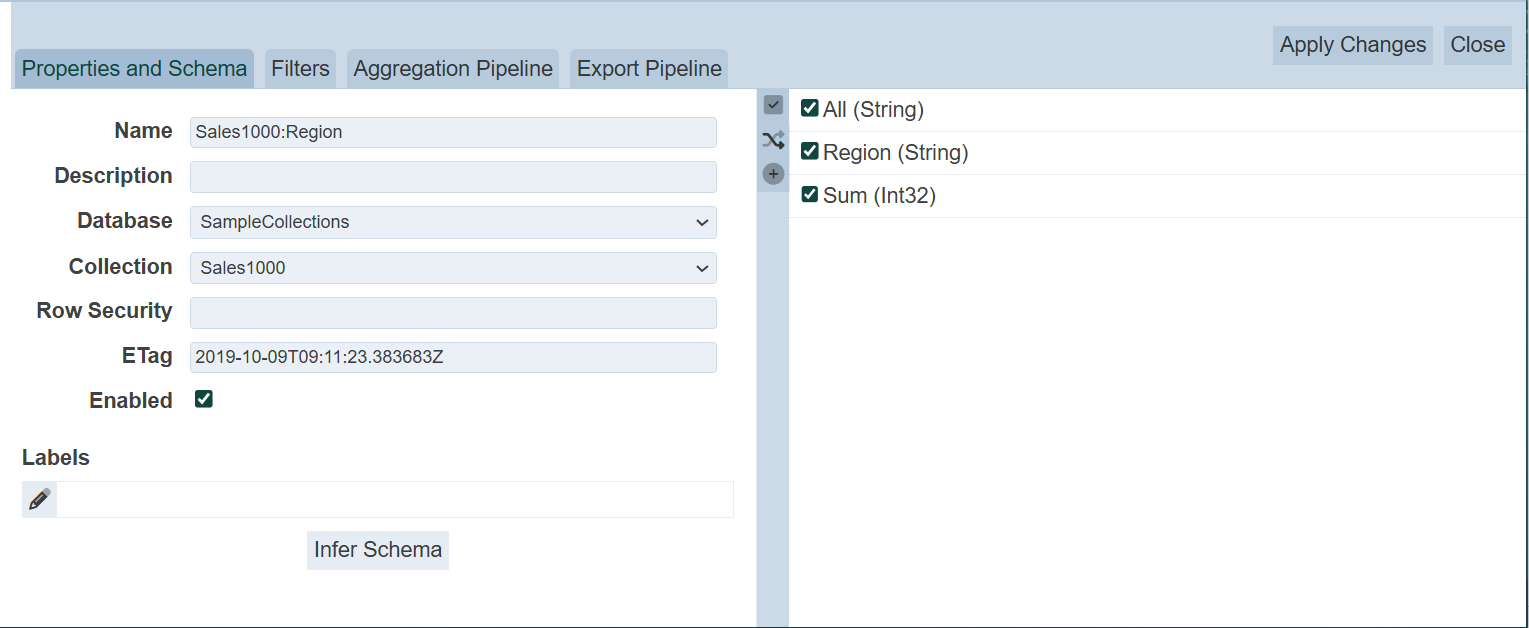
Task: Disable the Enabled checkbox
Action: coord(204,400)
